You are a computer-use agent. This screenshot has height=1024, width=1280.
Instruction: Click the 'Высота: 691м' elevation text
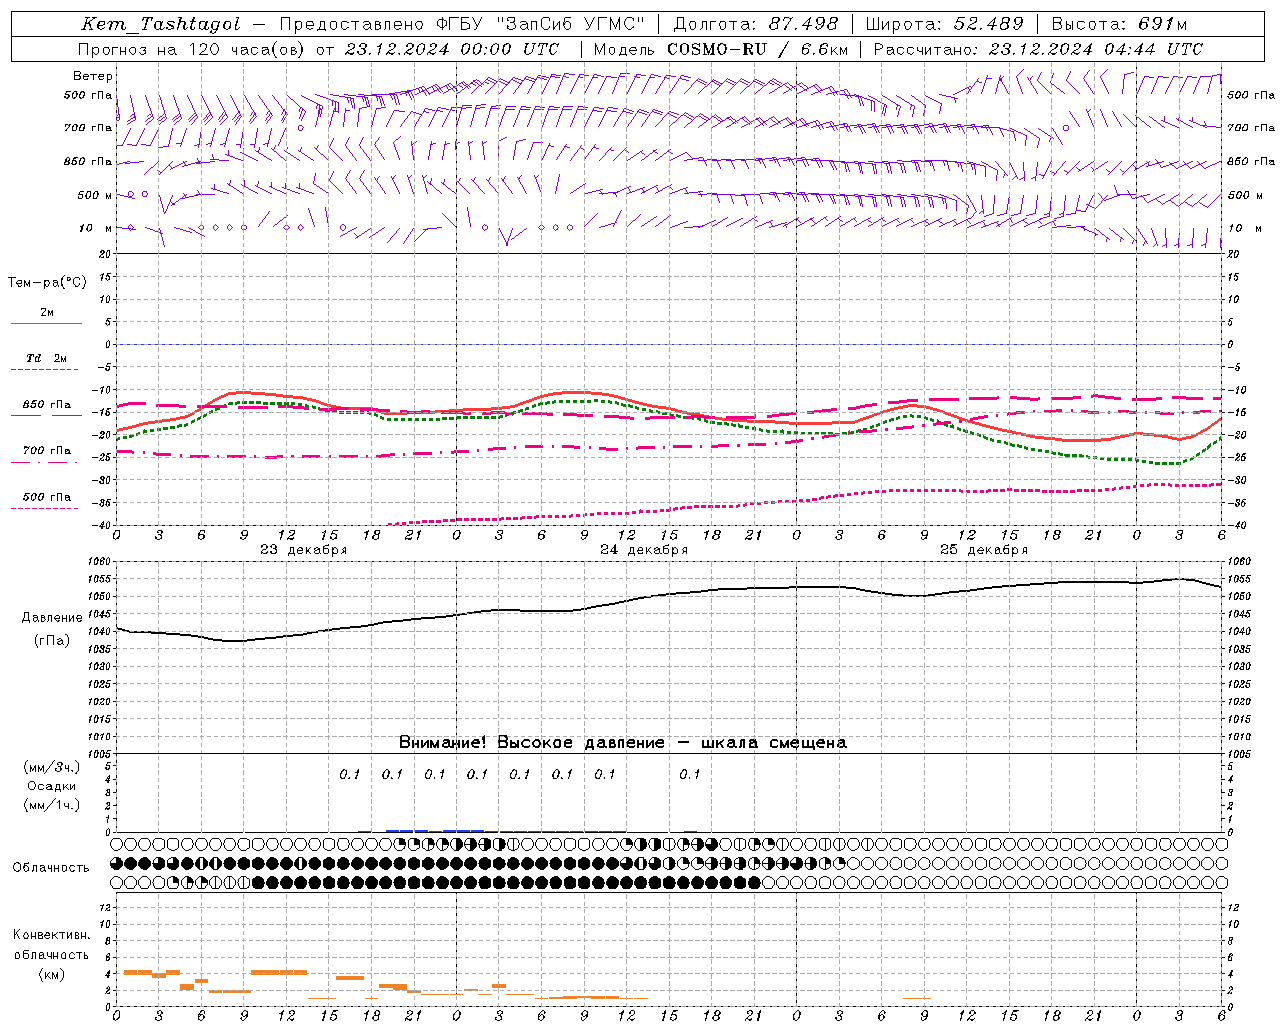[1119, 24]
